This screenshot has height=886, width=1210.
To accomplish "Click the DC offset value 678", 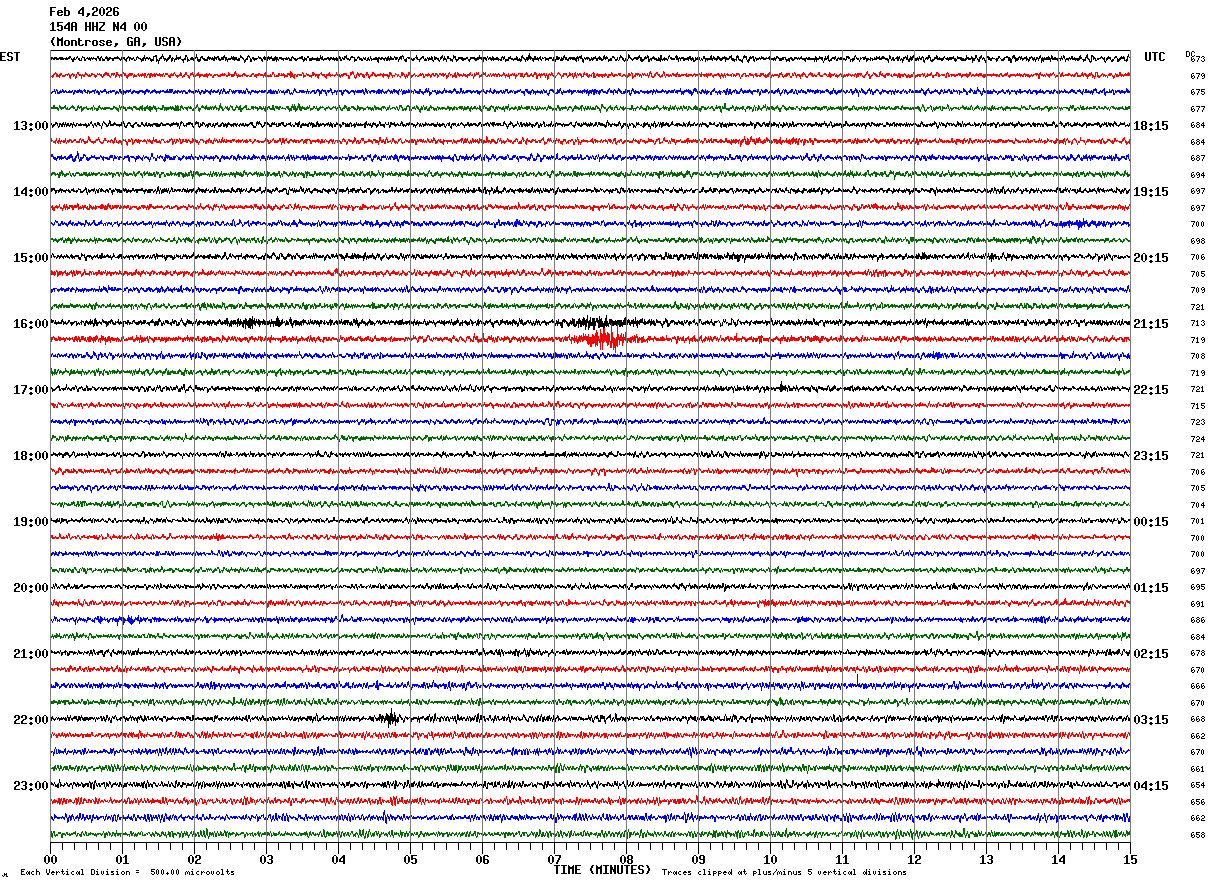I will (1198, 654).
